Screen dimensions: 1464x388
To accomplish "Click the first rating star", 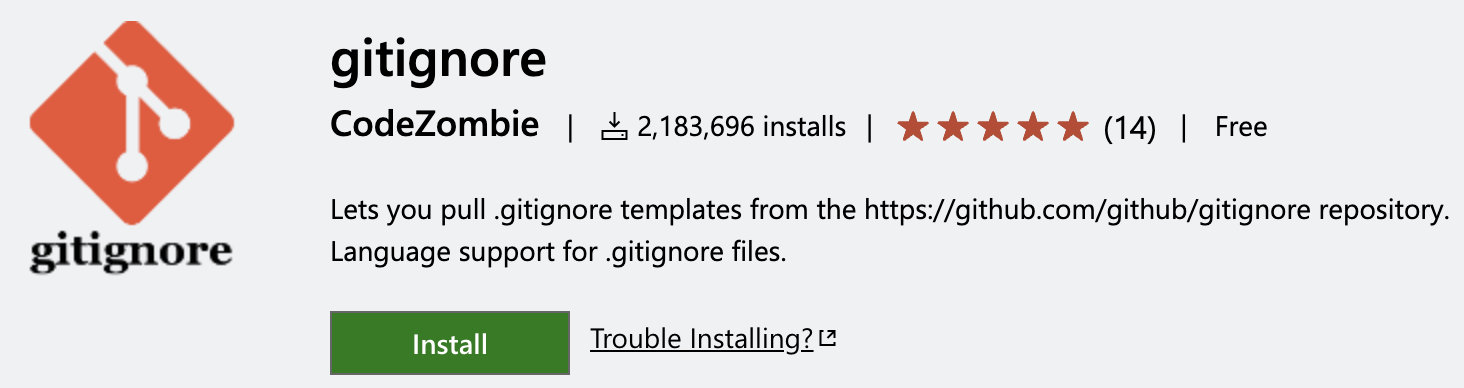I will point(910,127).
